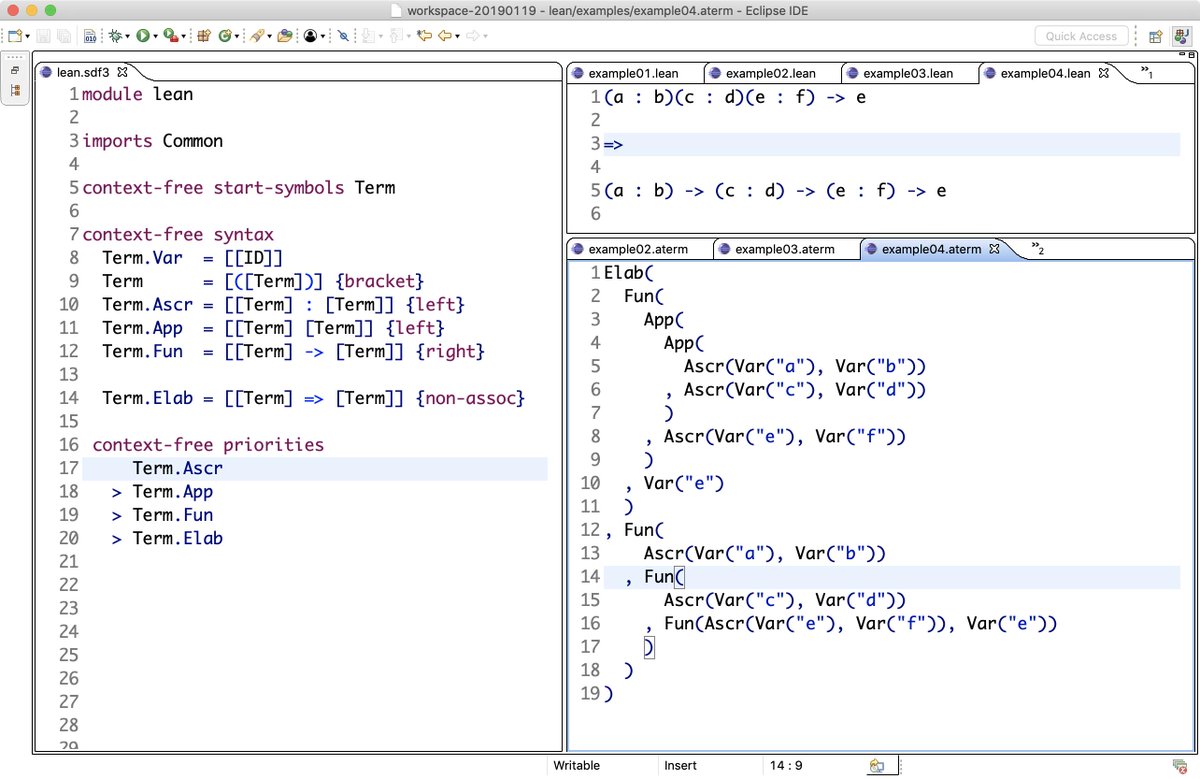This screenshot has width=1200, height=779.
Task: Expand the Search toolbar dropdown arrow
Action: click(x=270, y=36)
